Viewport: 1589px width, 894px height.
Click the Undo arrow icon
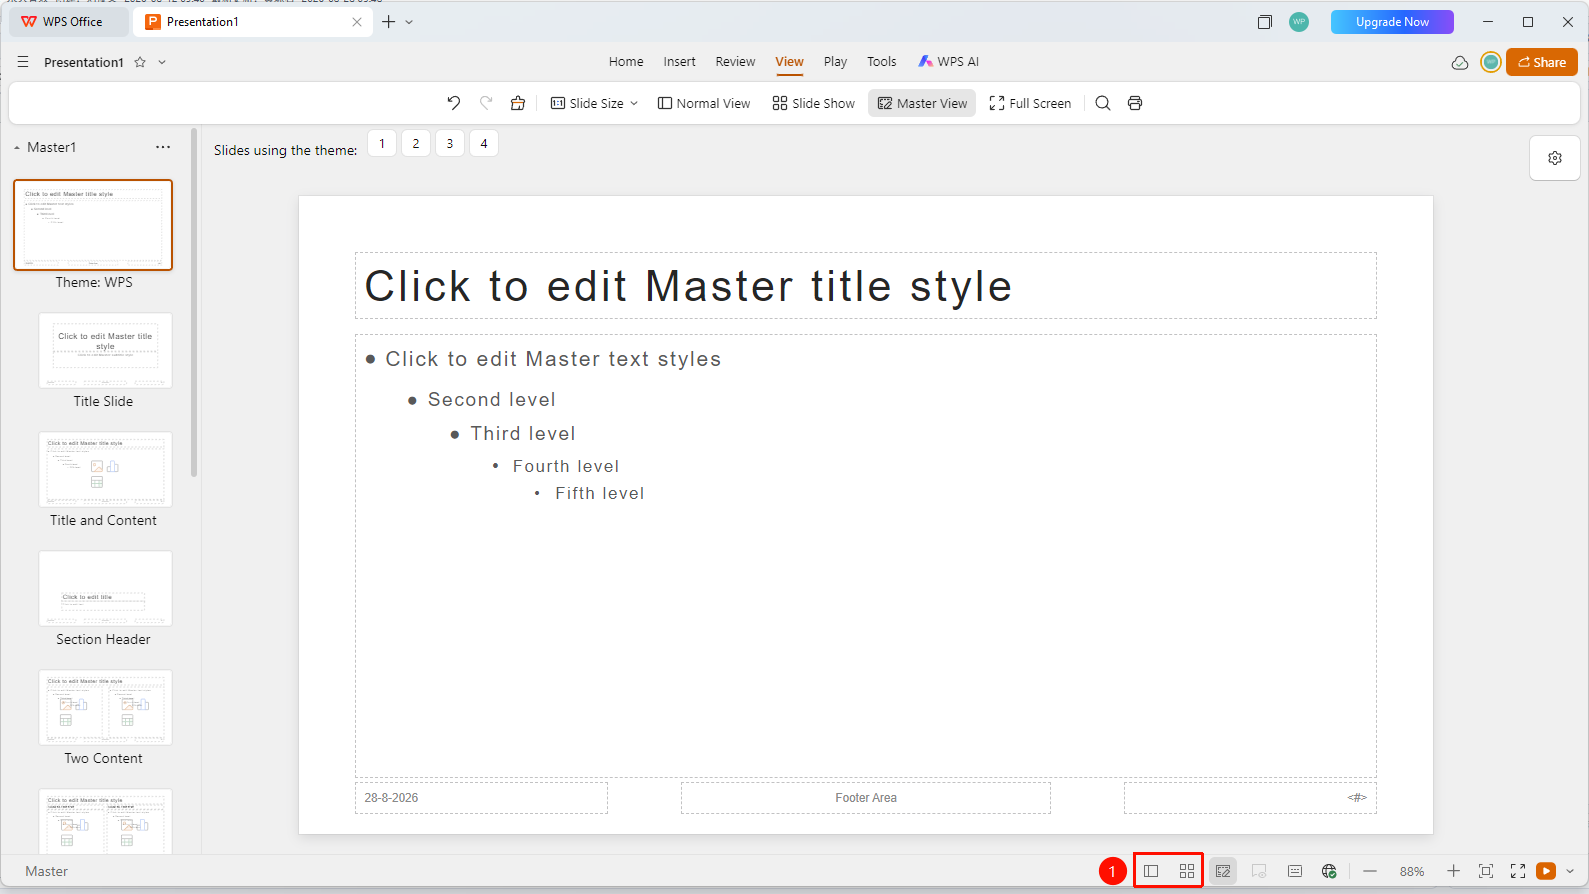pyautogui.click(x=453, y=103)
